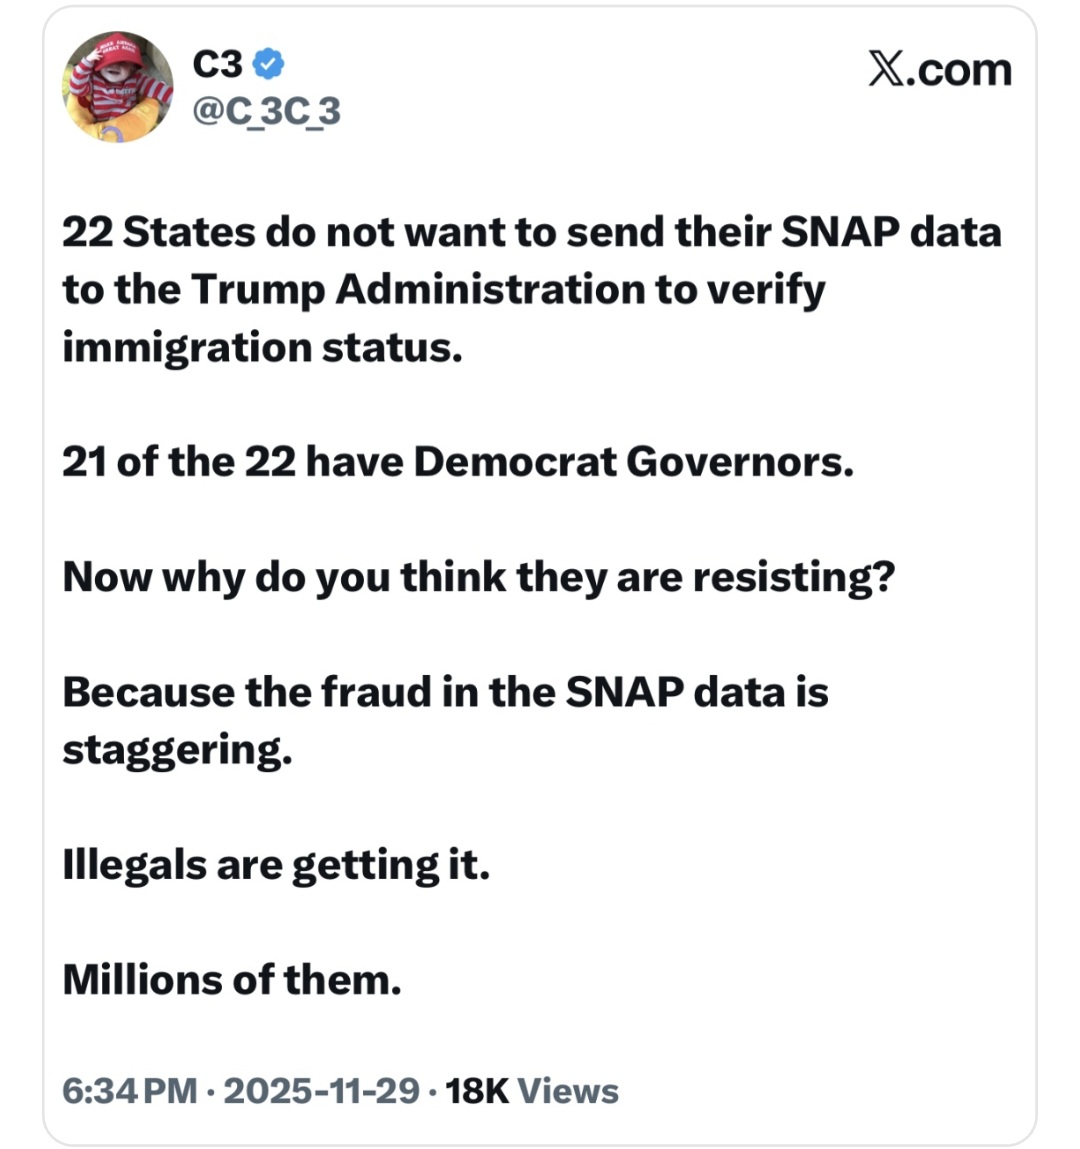Click the line starting with 21 of the 22

(x=458, y=462)
